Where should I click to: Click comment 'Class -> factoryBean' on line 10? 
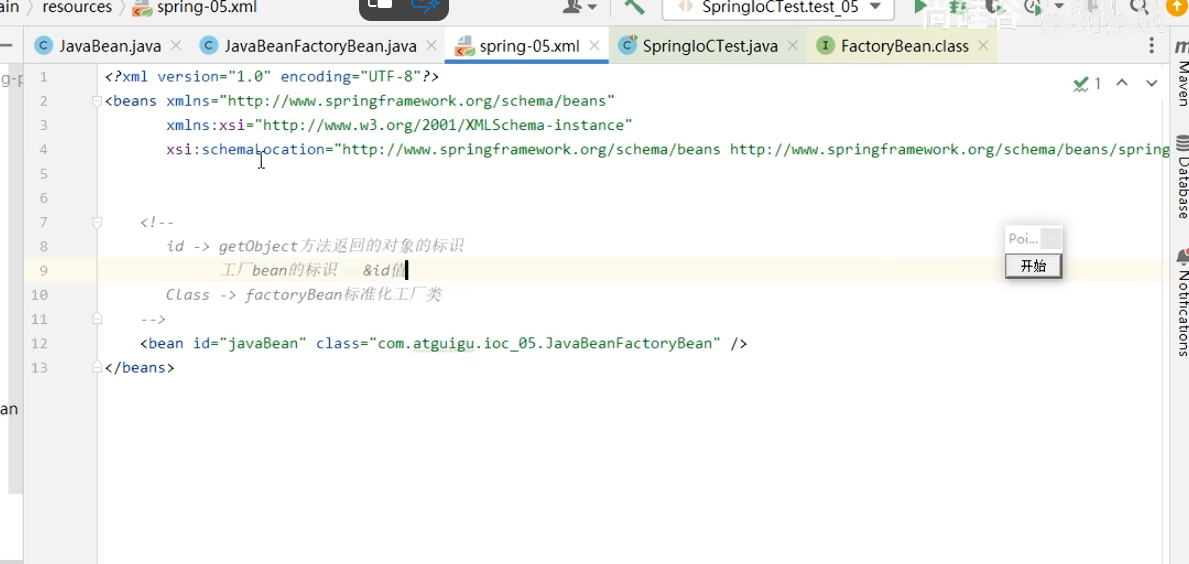255,295
